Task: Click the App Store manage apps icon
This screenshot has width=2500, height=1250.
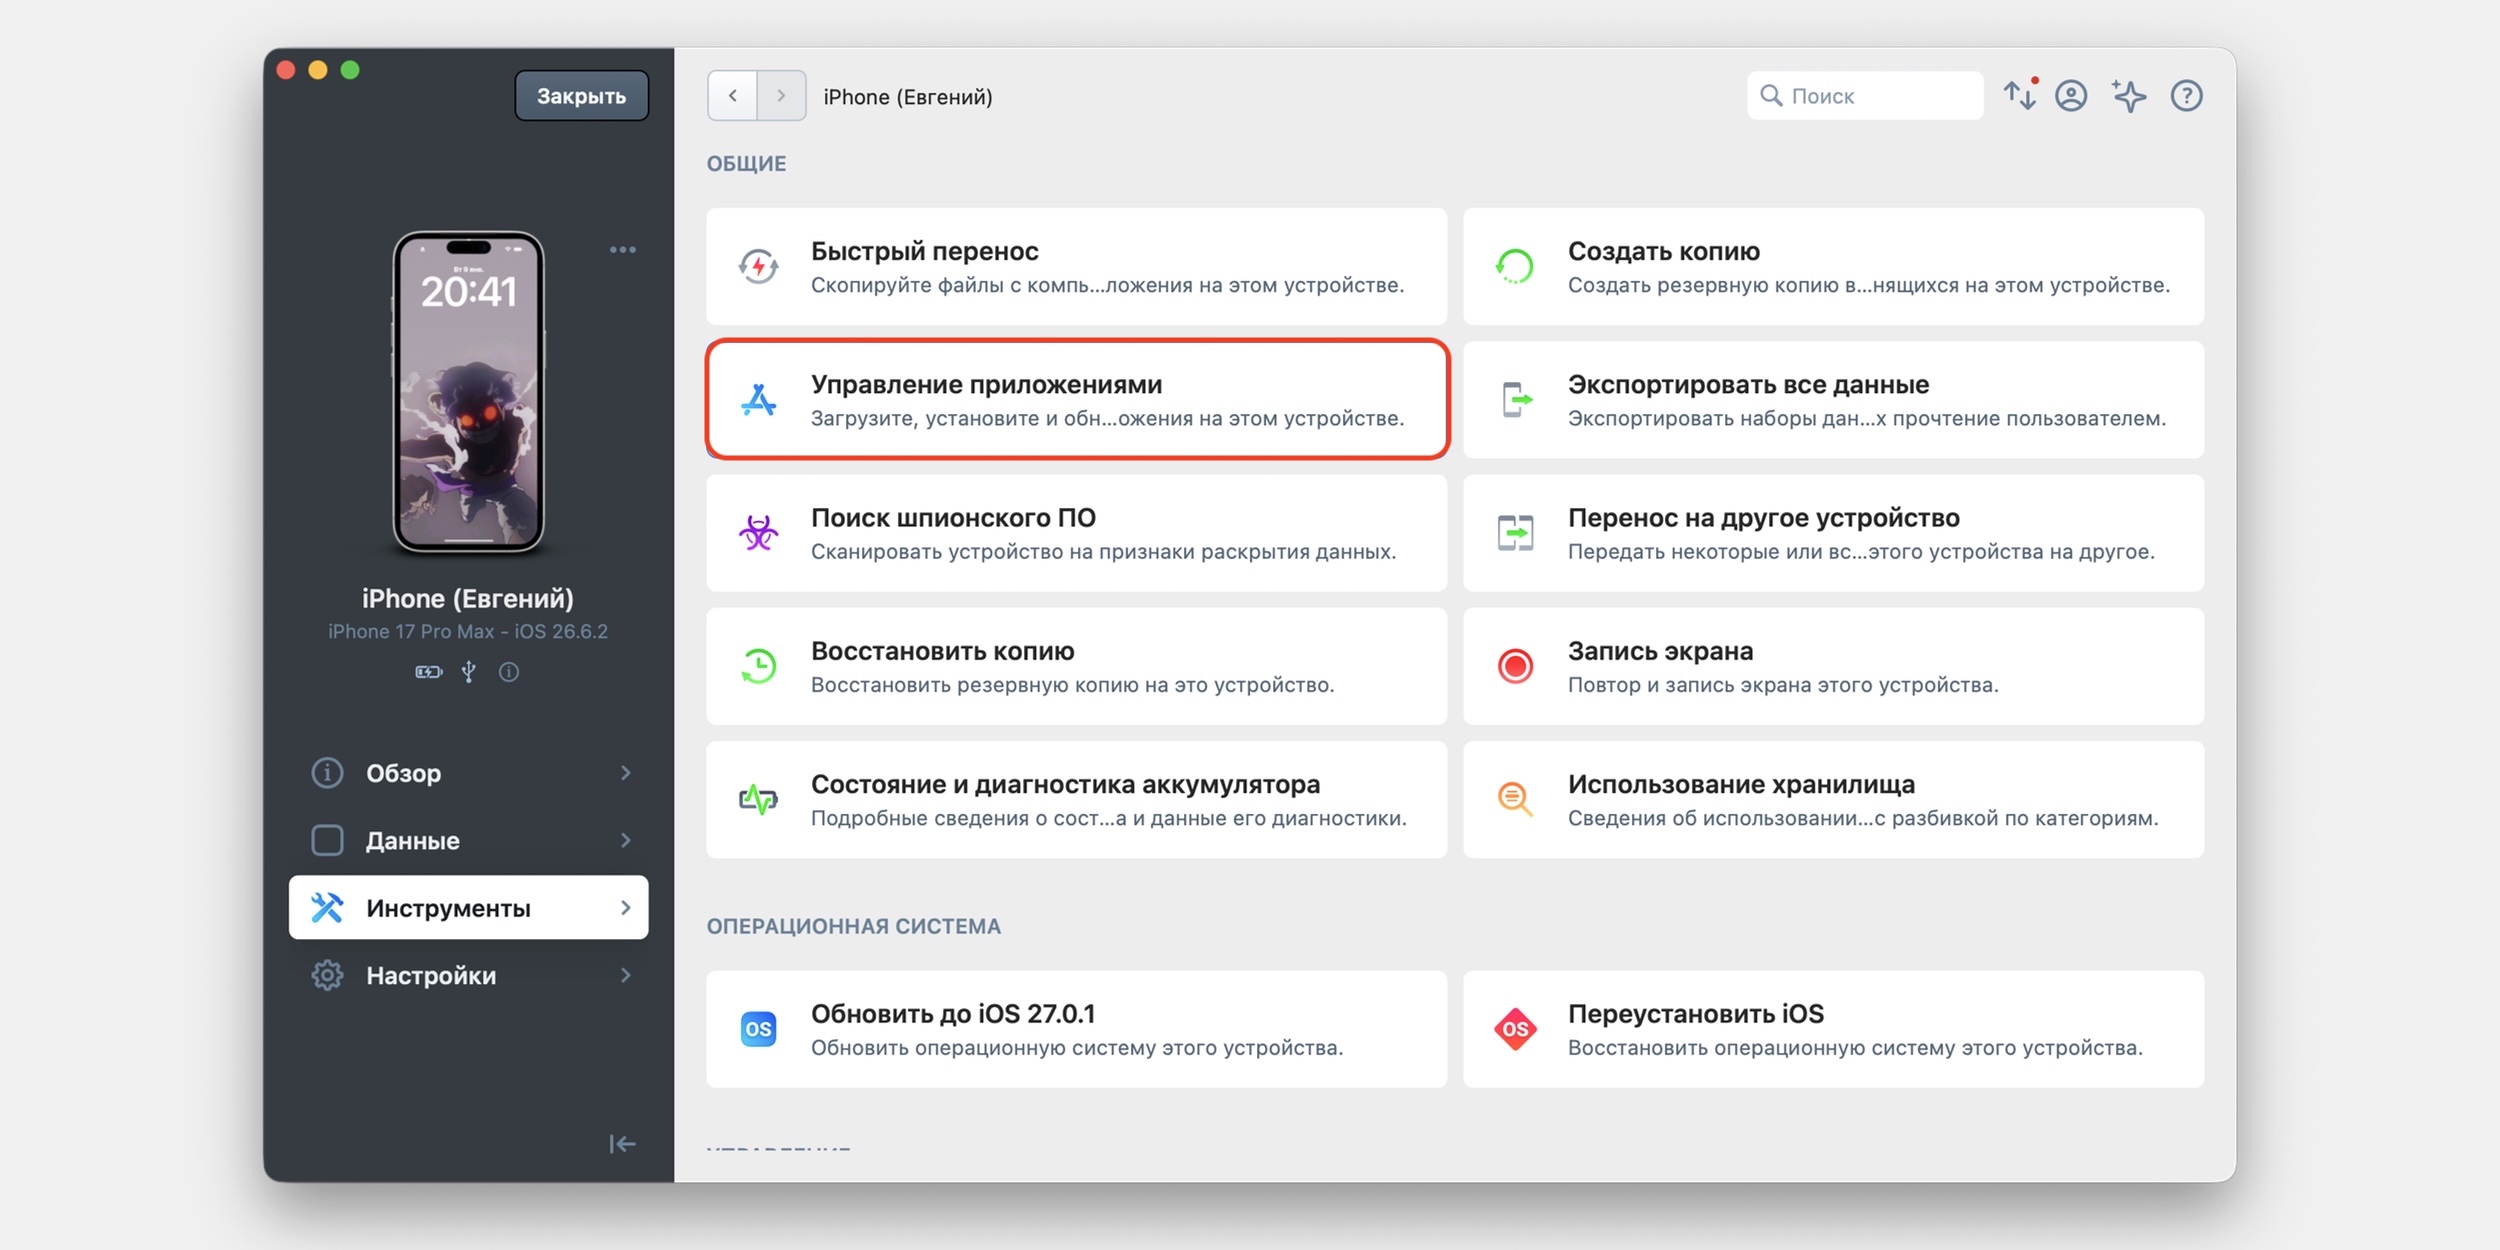Action: tap(758, 400)
